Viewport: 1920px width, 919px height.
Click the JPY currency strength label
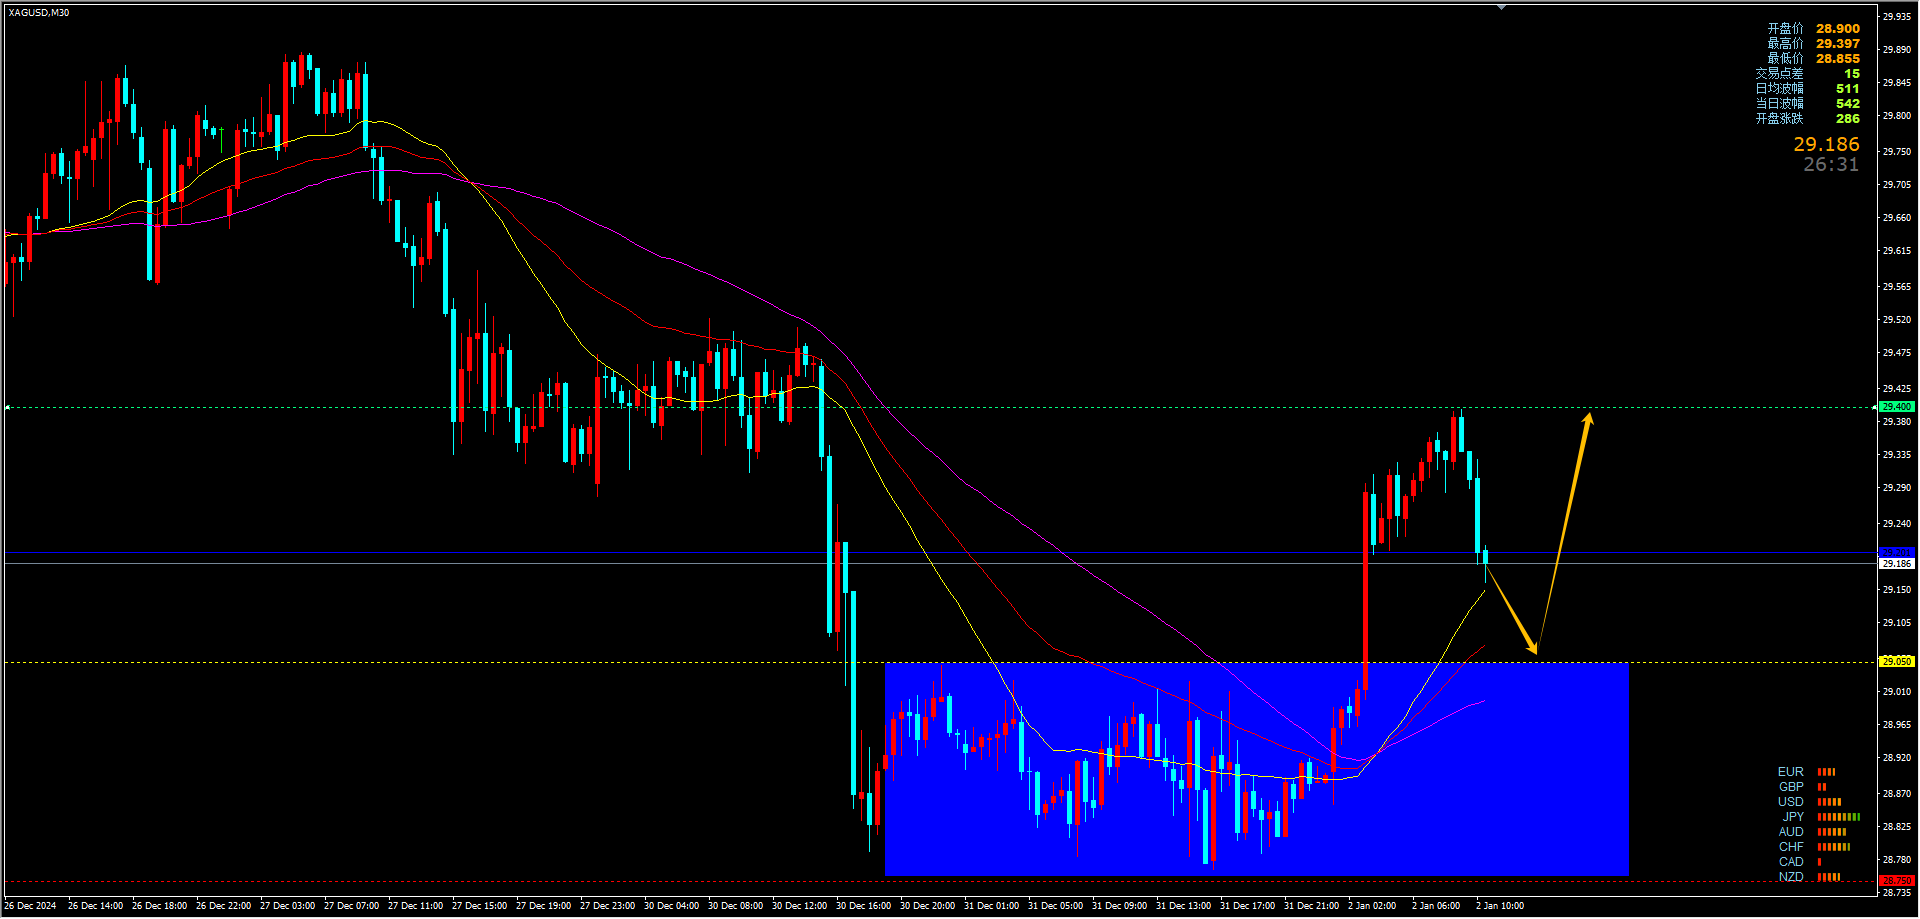[x=1793, y=817]
